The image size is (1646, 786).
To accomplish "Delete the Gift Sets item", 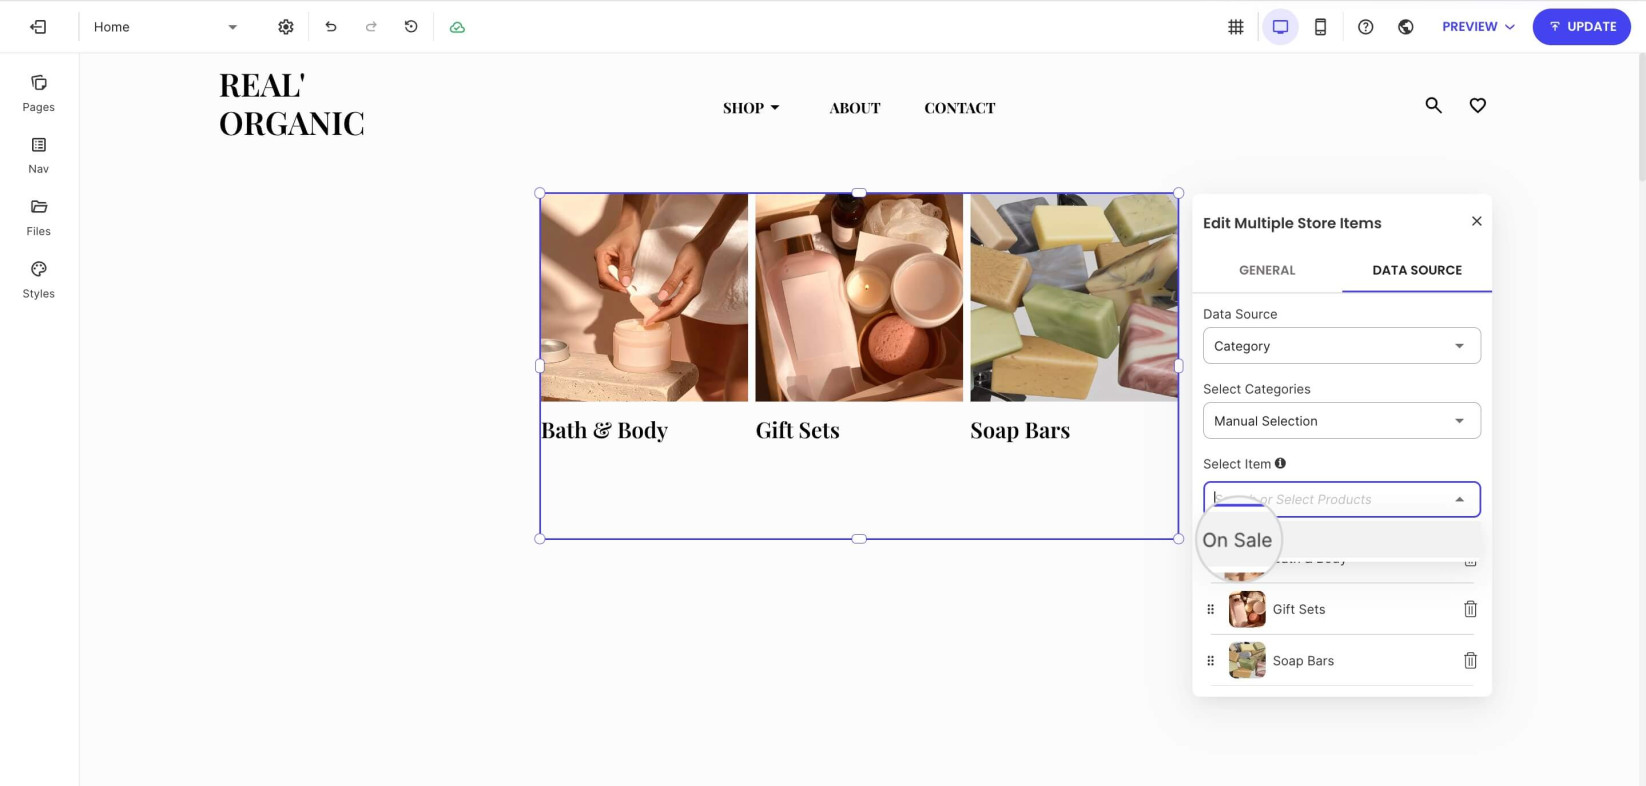I will (1470, 609).
